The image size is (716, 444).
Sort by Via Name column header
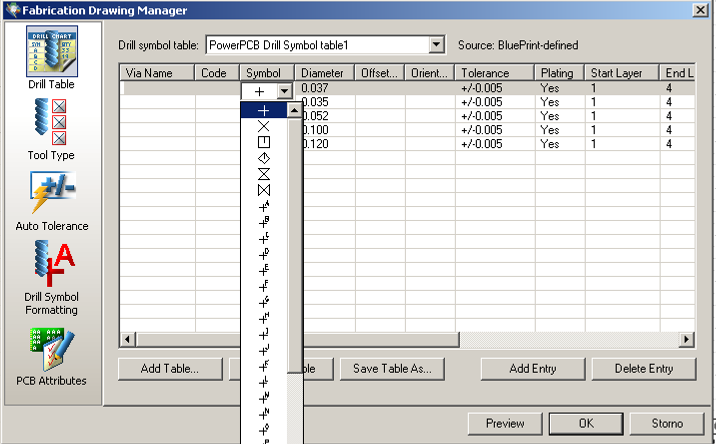[158, 73]
